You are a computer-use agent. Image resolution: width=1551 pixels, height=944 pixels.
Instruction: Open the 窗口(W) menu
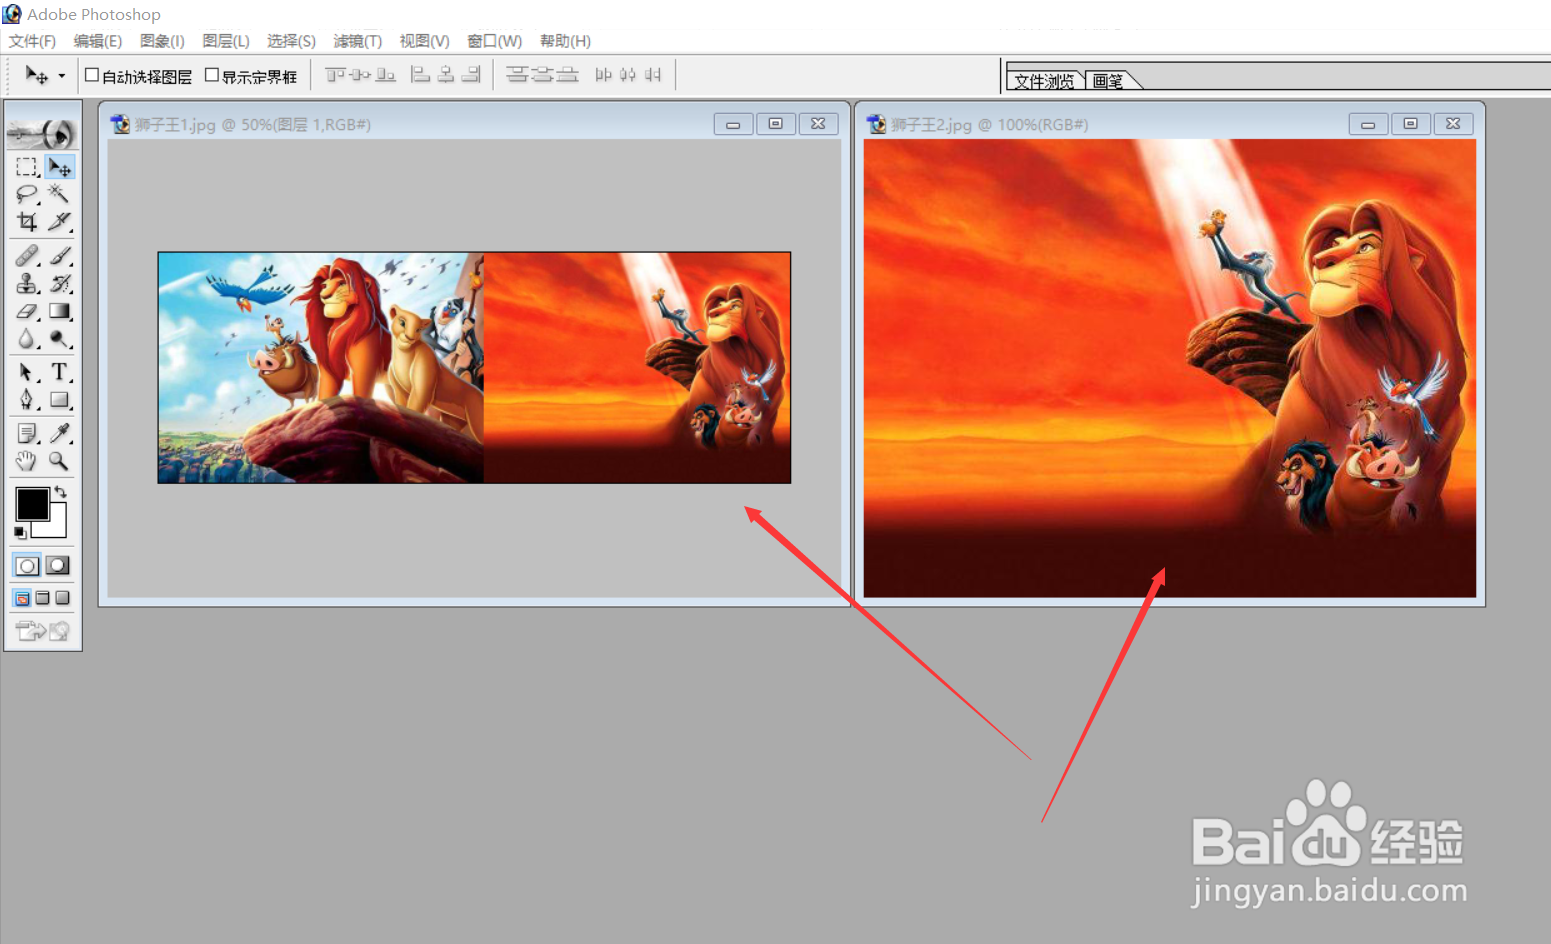tap(495, 41)
